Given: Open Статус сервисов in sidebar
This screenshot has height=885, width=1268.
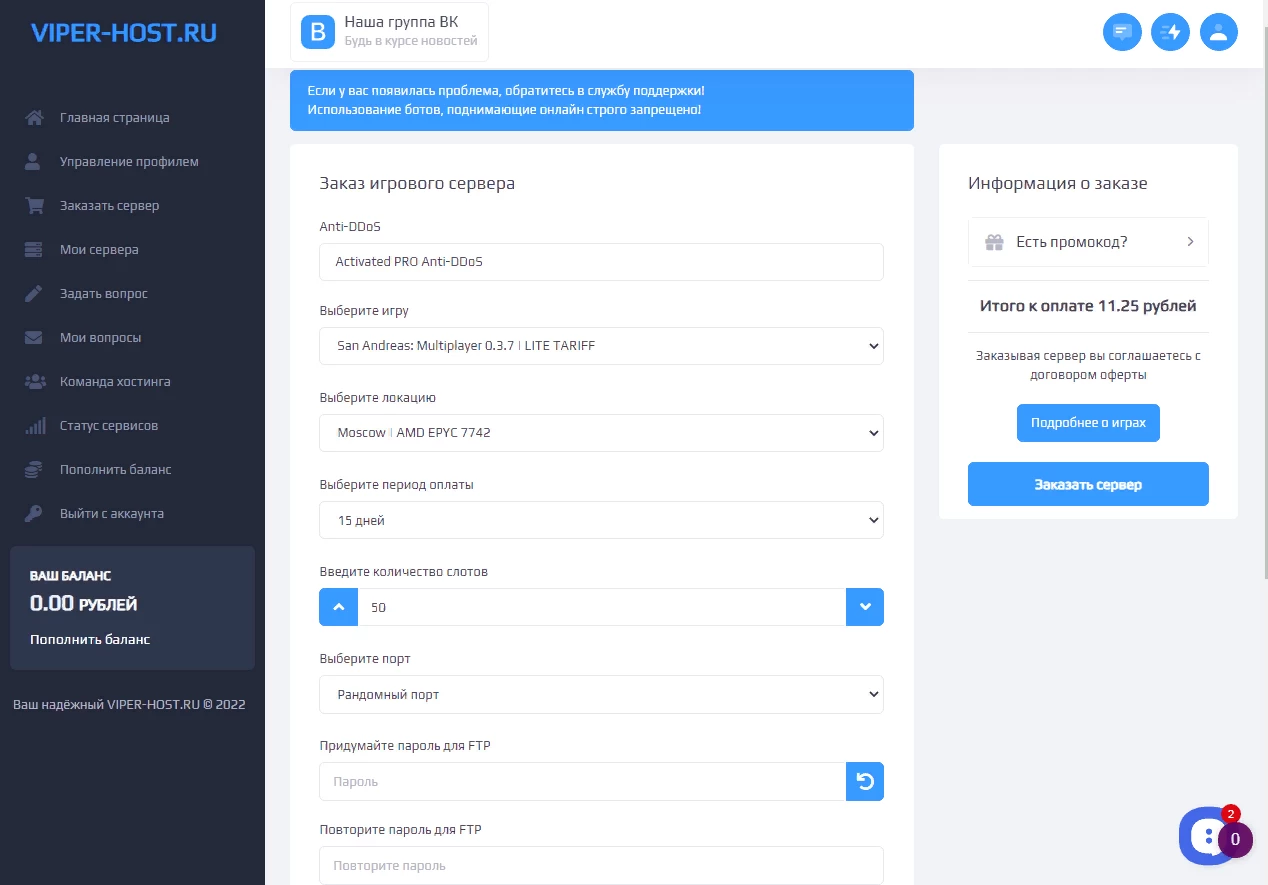Looking at the screenshot, I should pyautogui.click(x=109, y=426).
